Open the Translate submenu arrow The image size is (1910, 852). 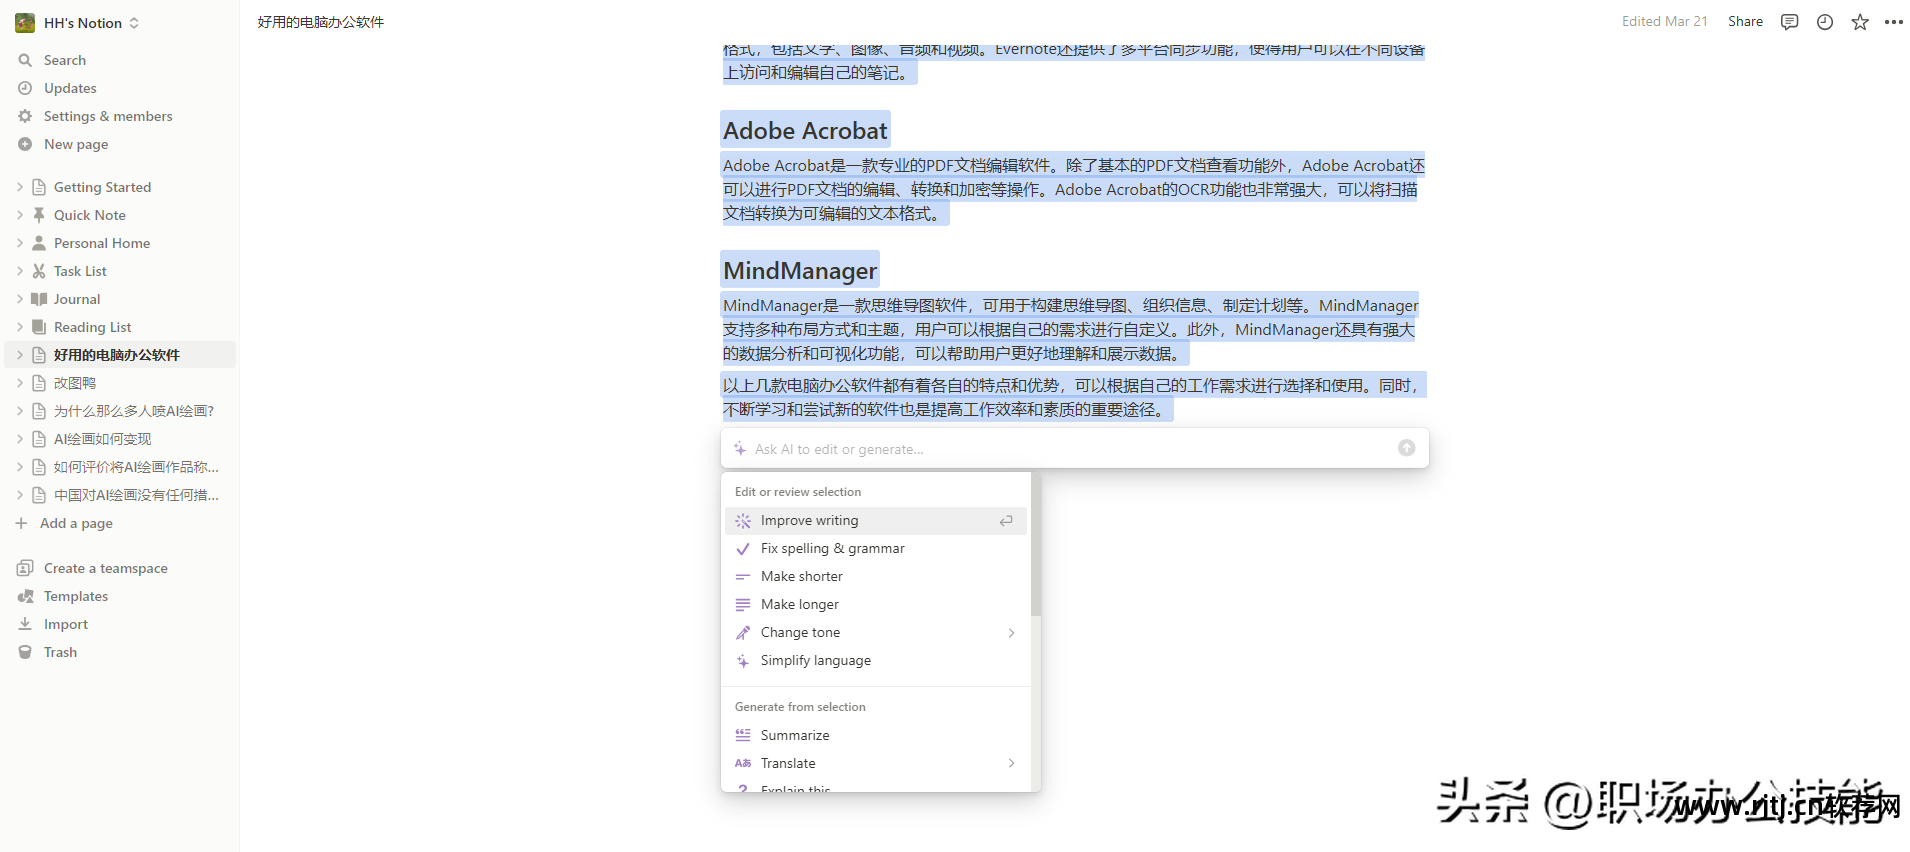click(x=1011, y=763)
